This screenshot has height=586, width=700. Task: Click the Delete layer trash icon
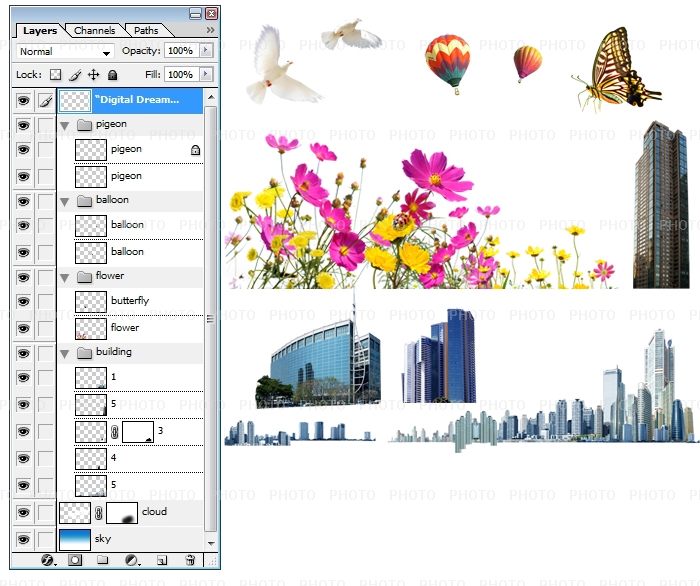click(x=190, y=561)
